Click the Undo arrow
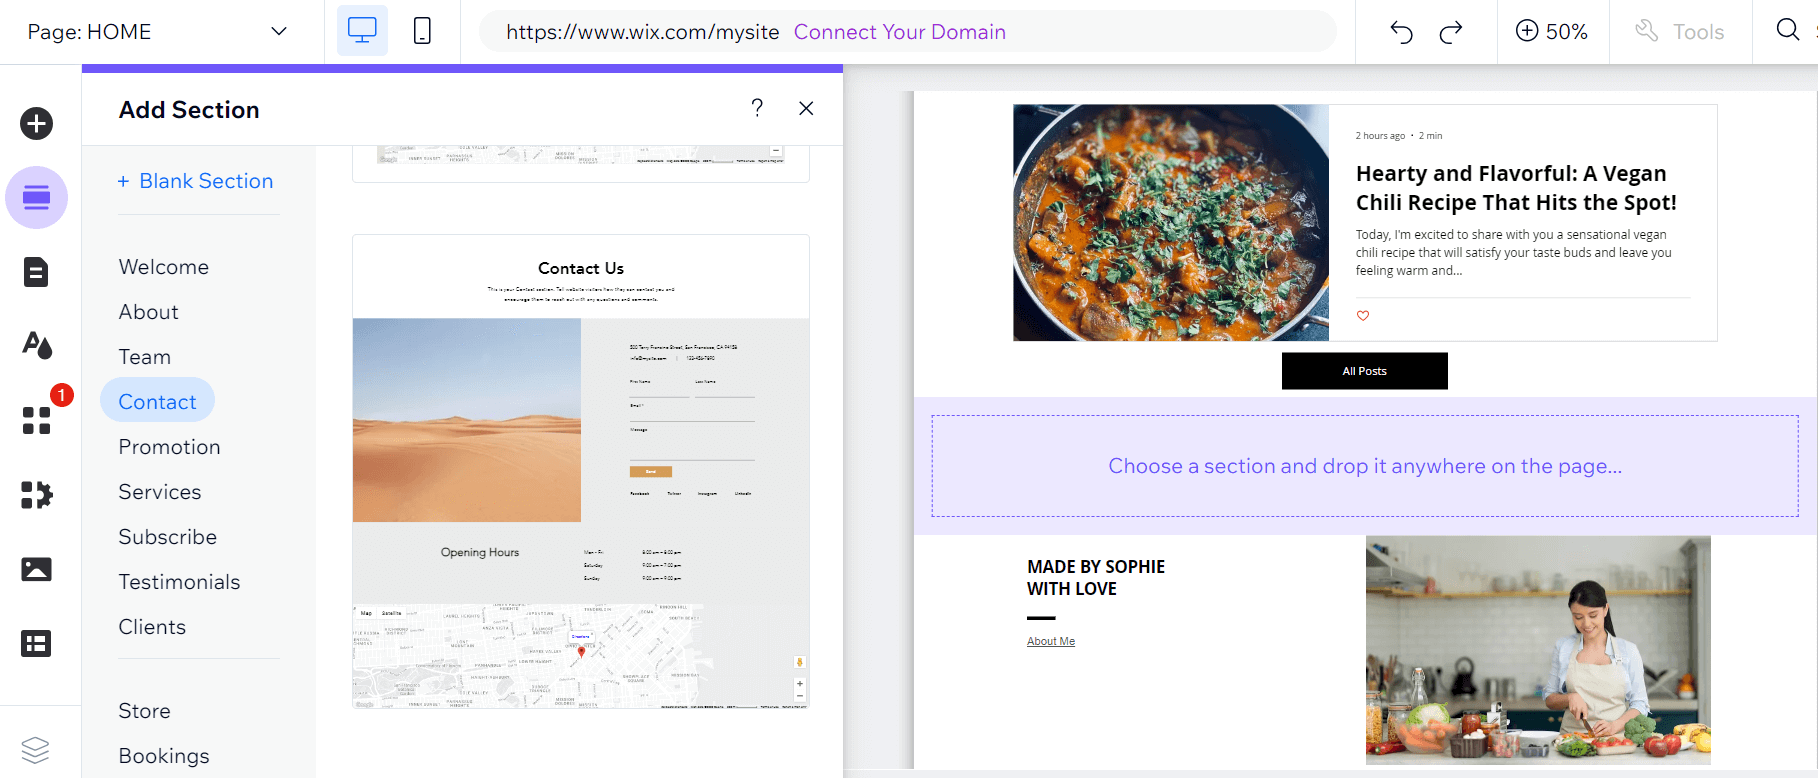 (1401, 32)
